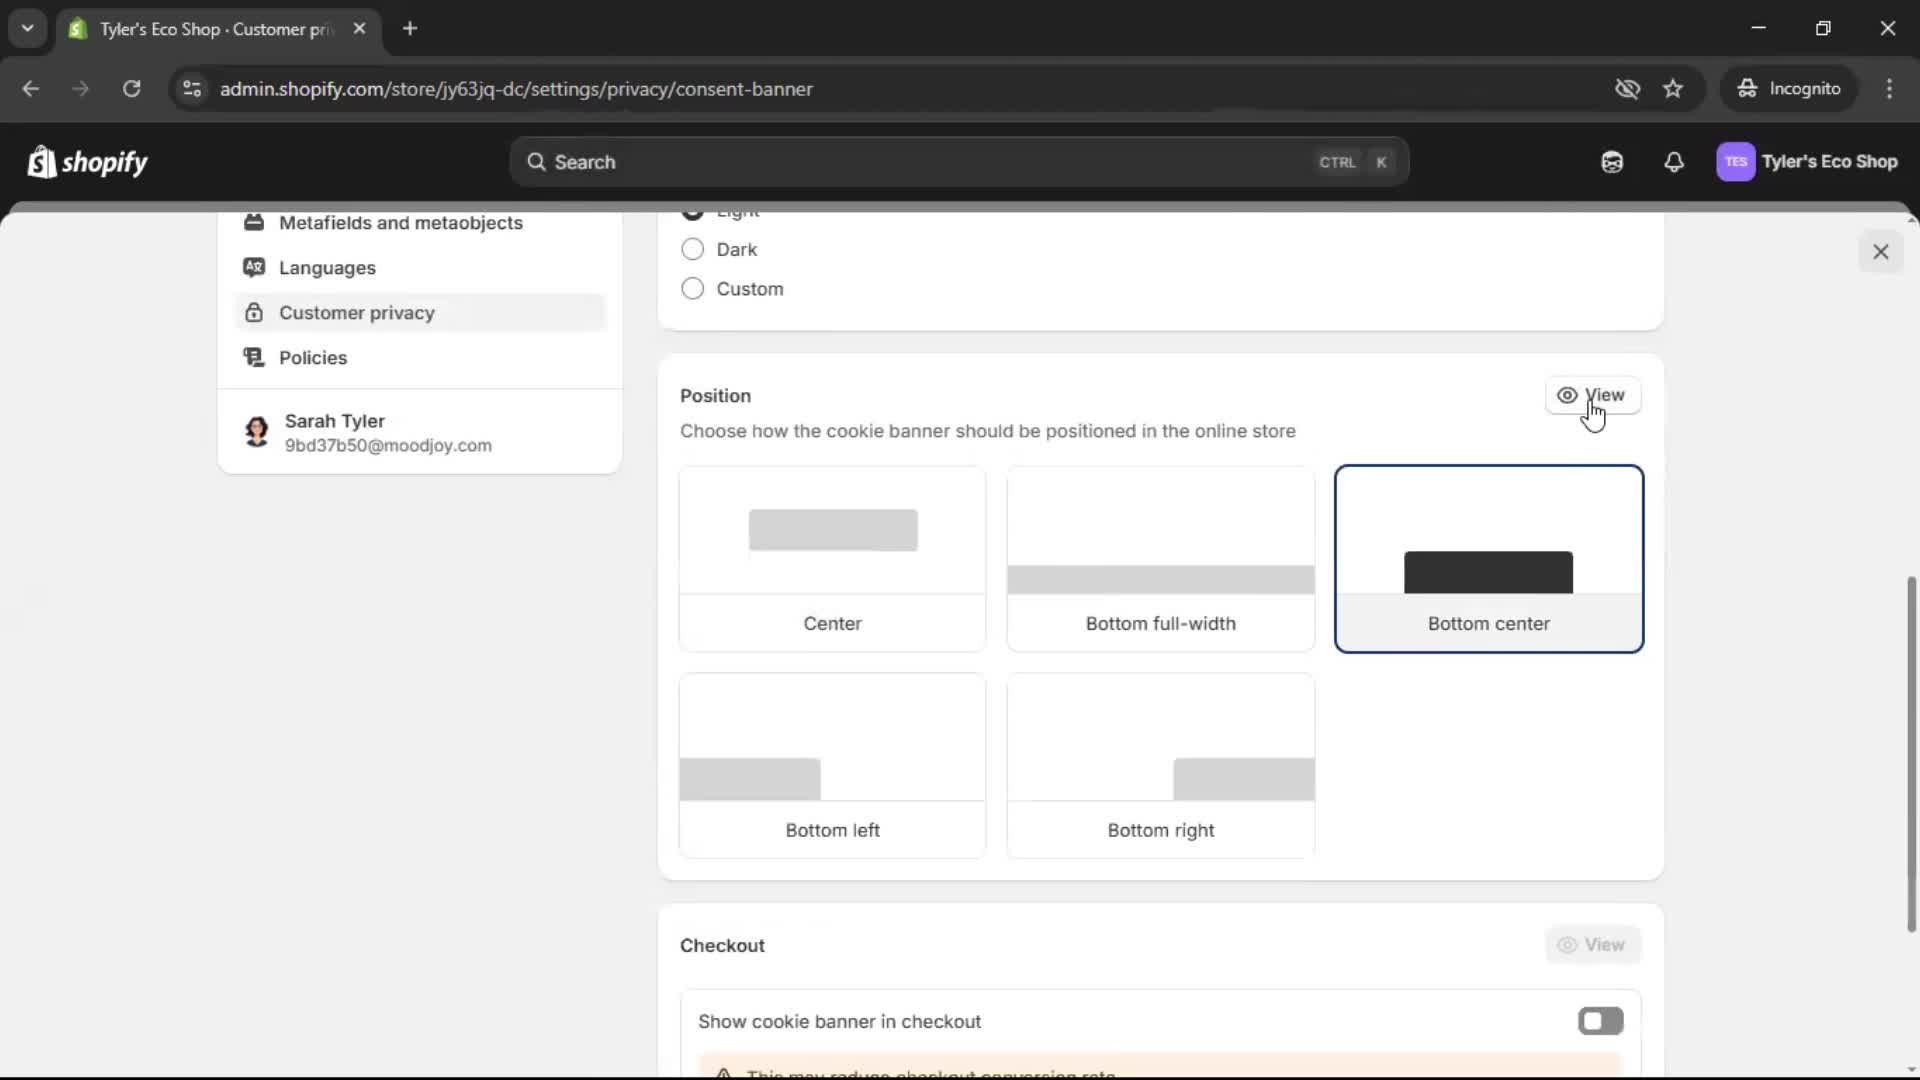Open the browser three-dot menu

tap(1890, 88)
